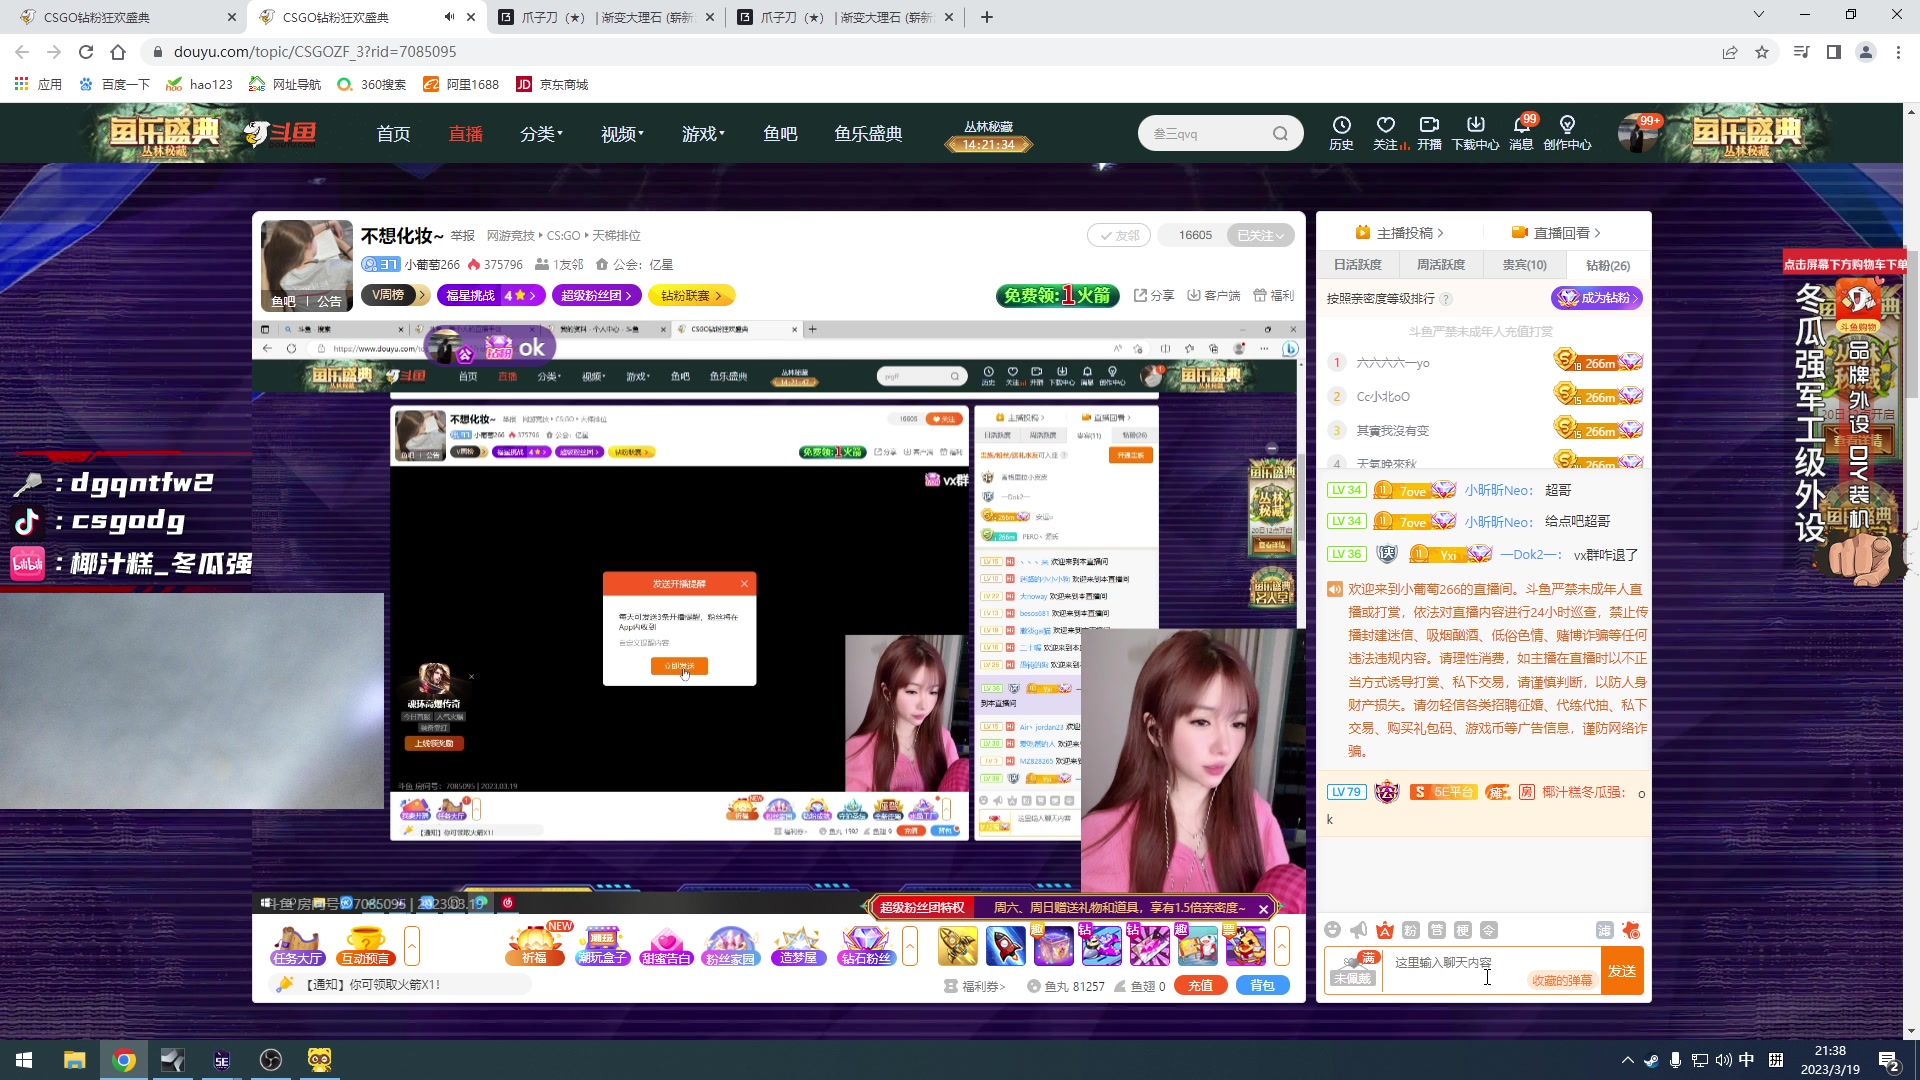Click 成为钻粉 button
This screenshot has height=1080, width=1920.
(1597, 298)
